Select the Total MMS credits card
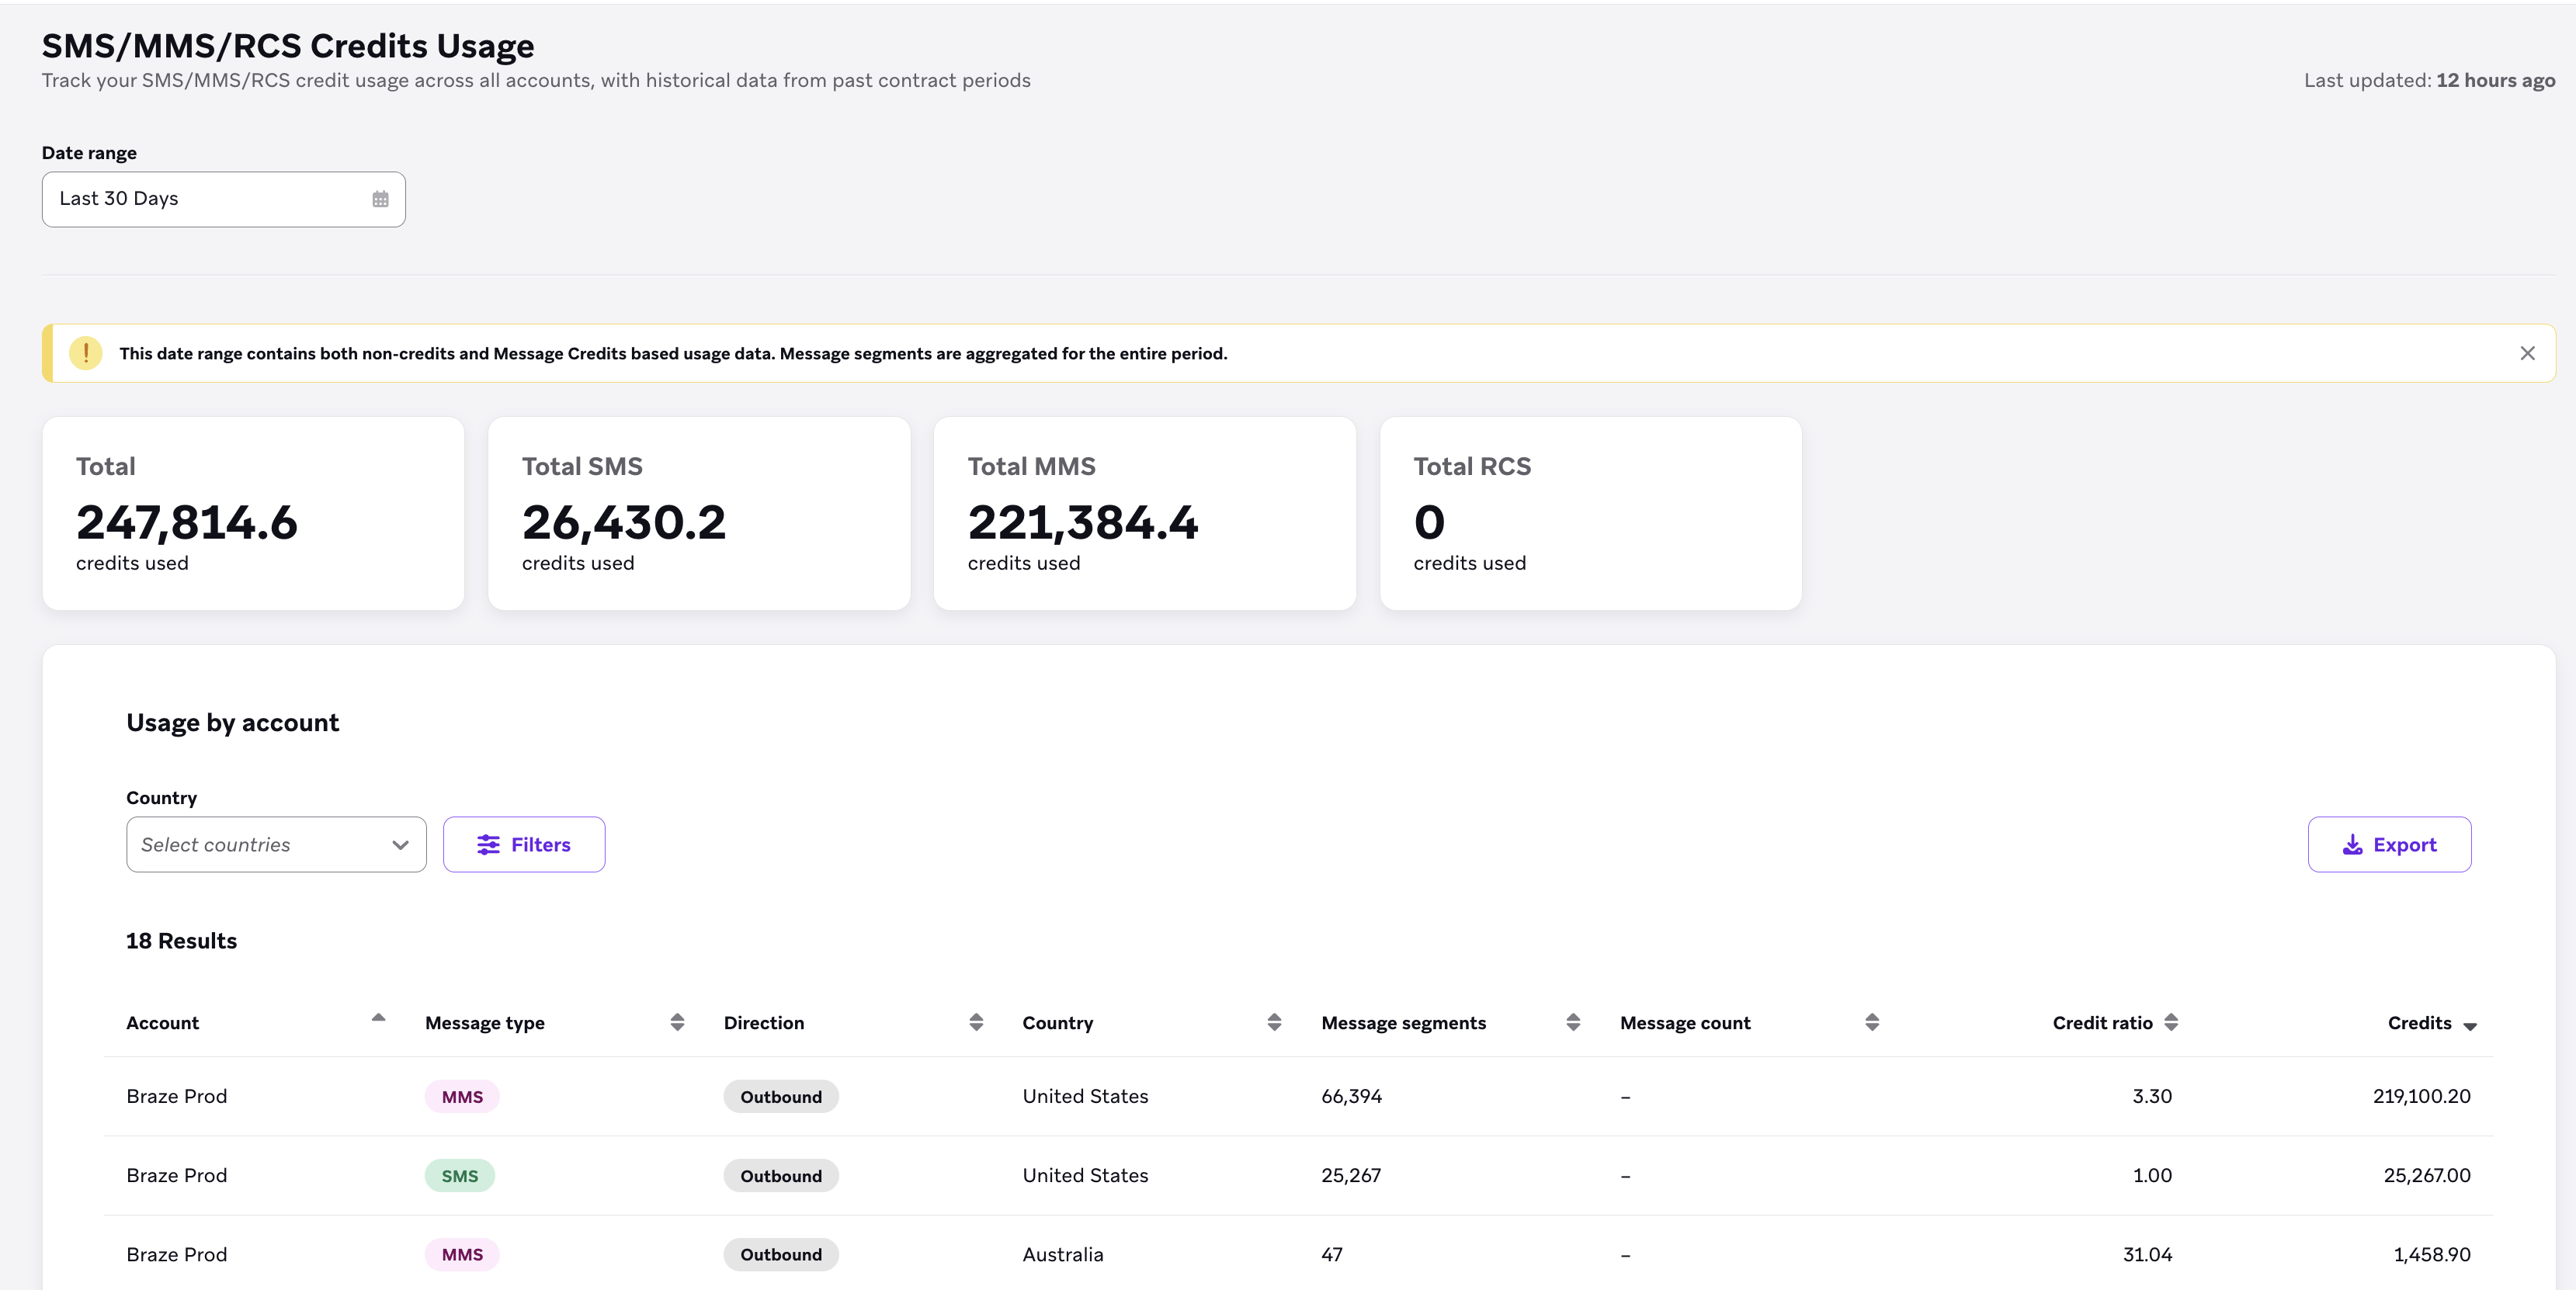 pyautogui.click(x=1145, y=514)
